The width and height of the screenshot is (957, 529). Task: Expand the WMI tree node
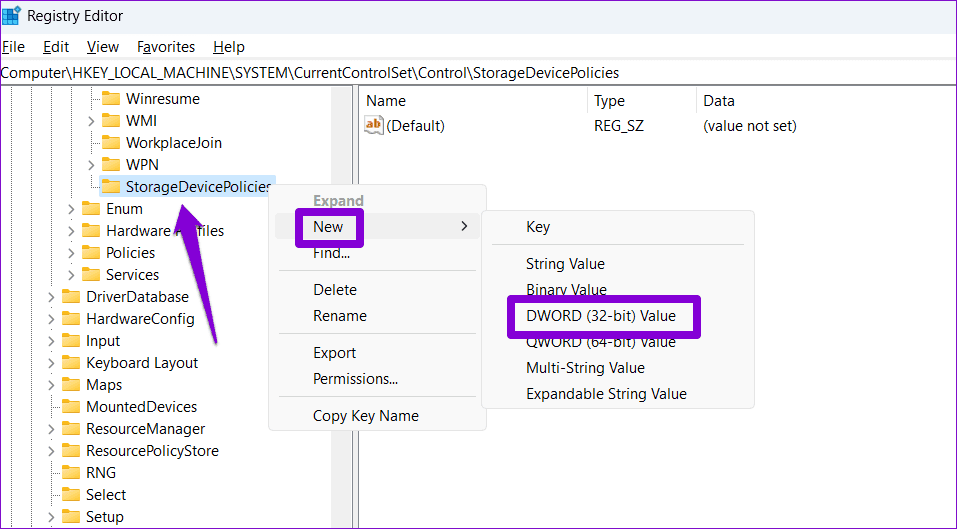(91, 121)
